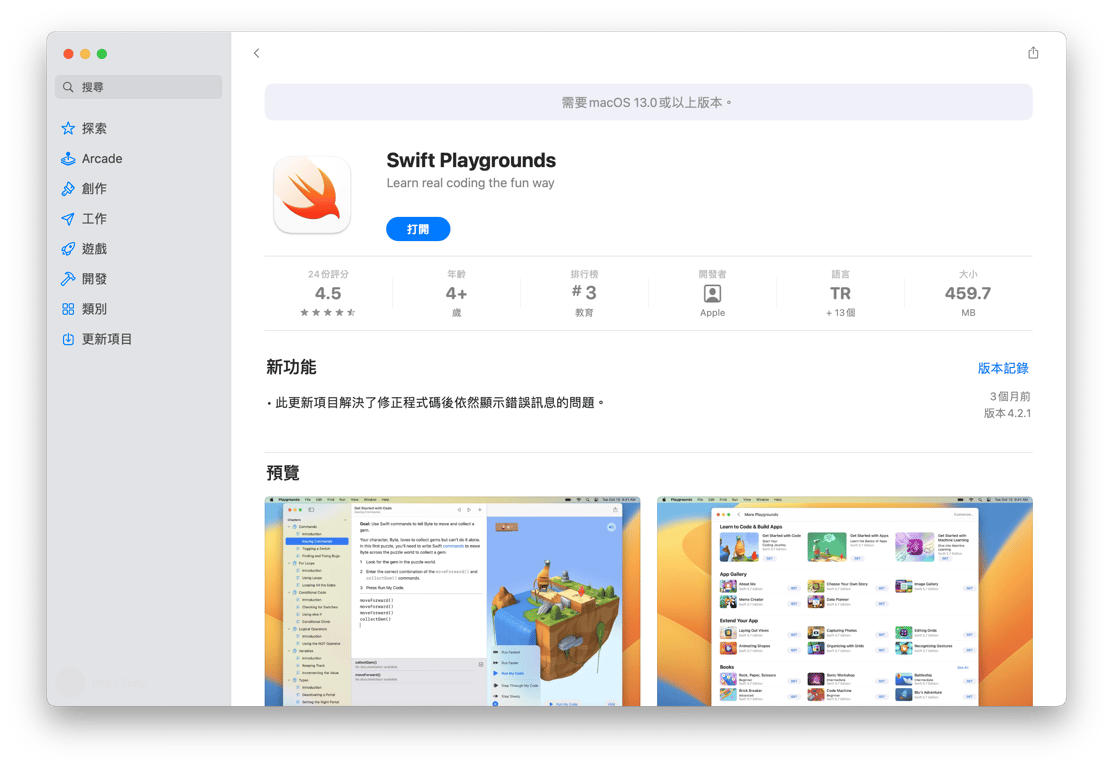1113x768 pixels.
Task: Click the rating stars row
Action: coord(328,312)
